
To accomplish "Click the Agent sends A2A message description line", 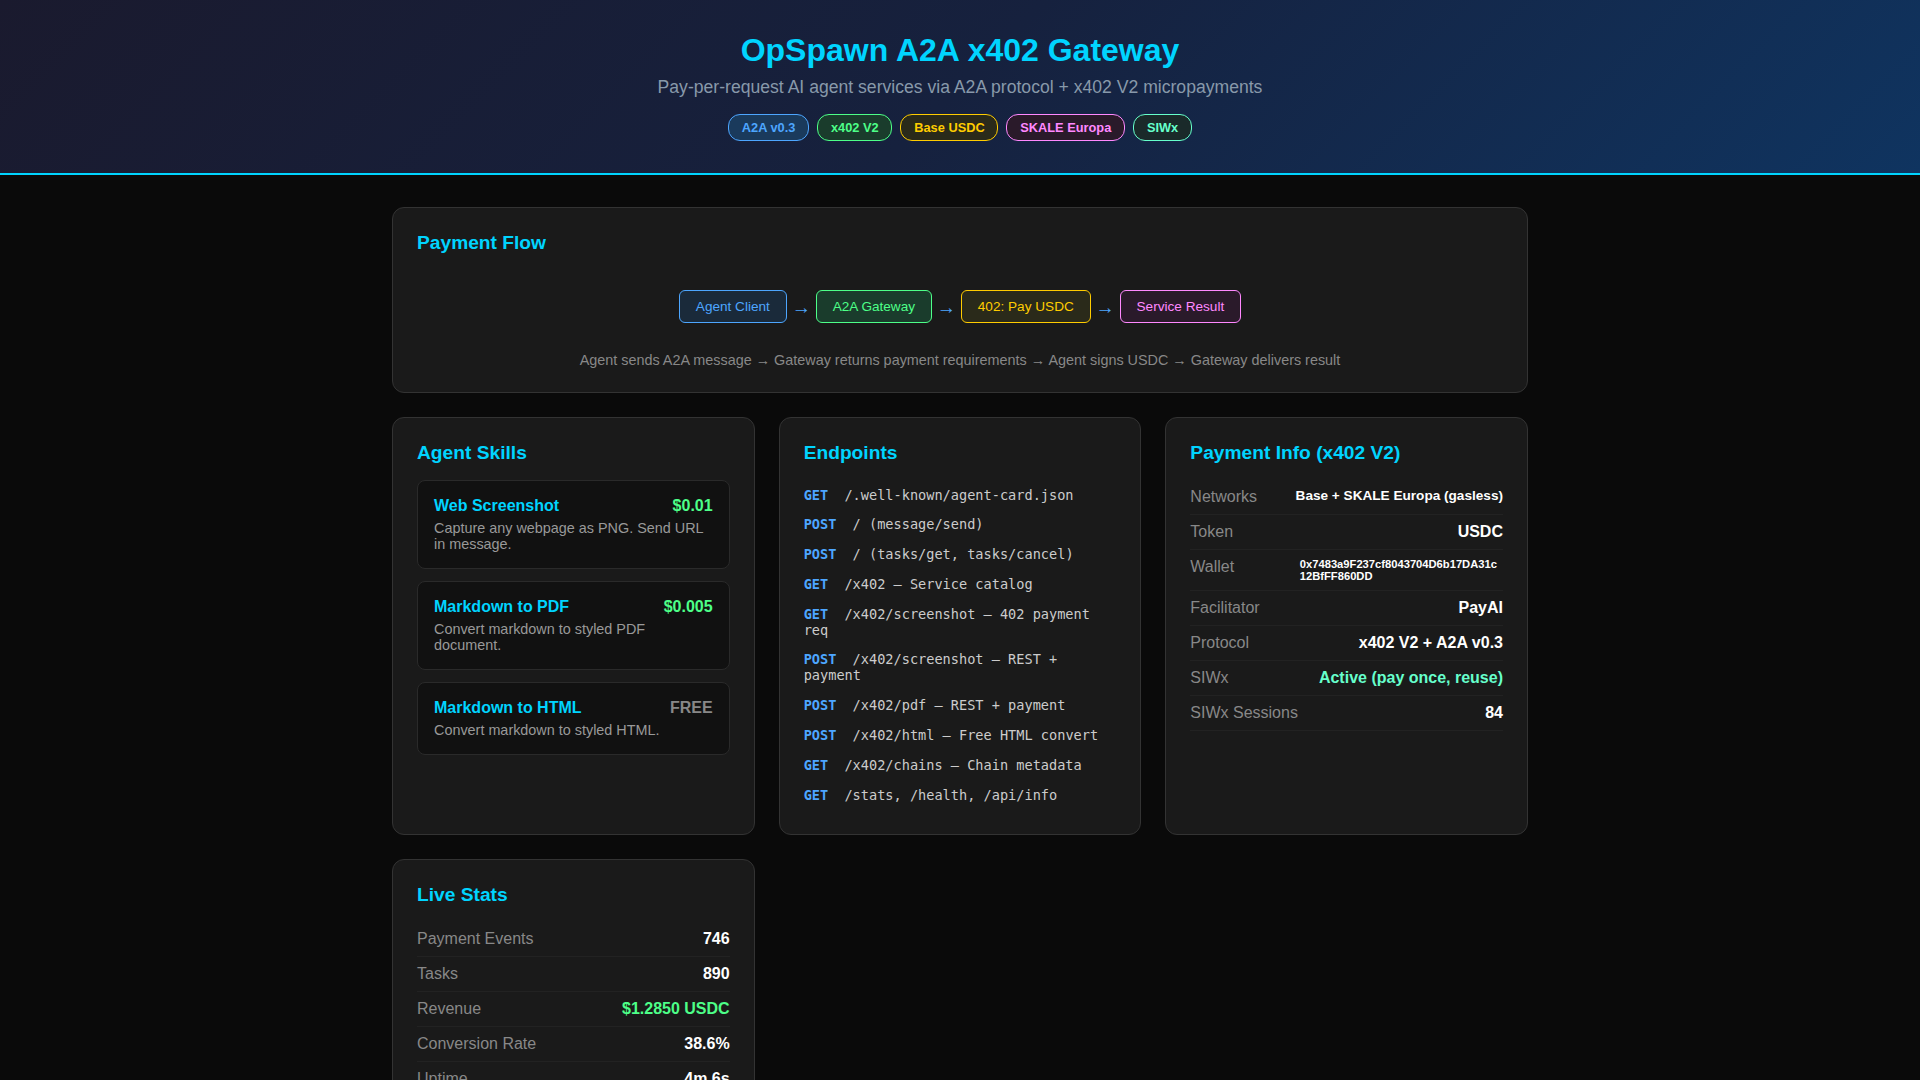I will coord(960,360).
